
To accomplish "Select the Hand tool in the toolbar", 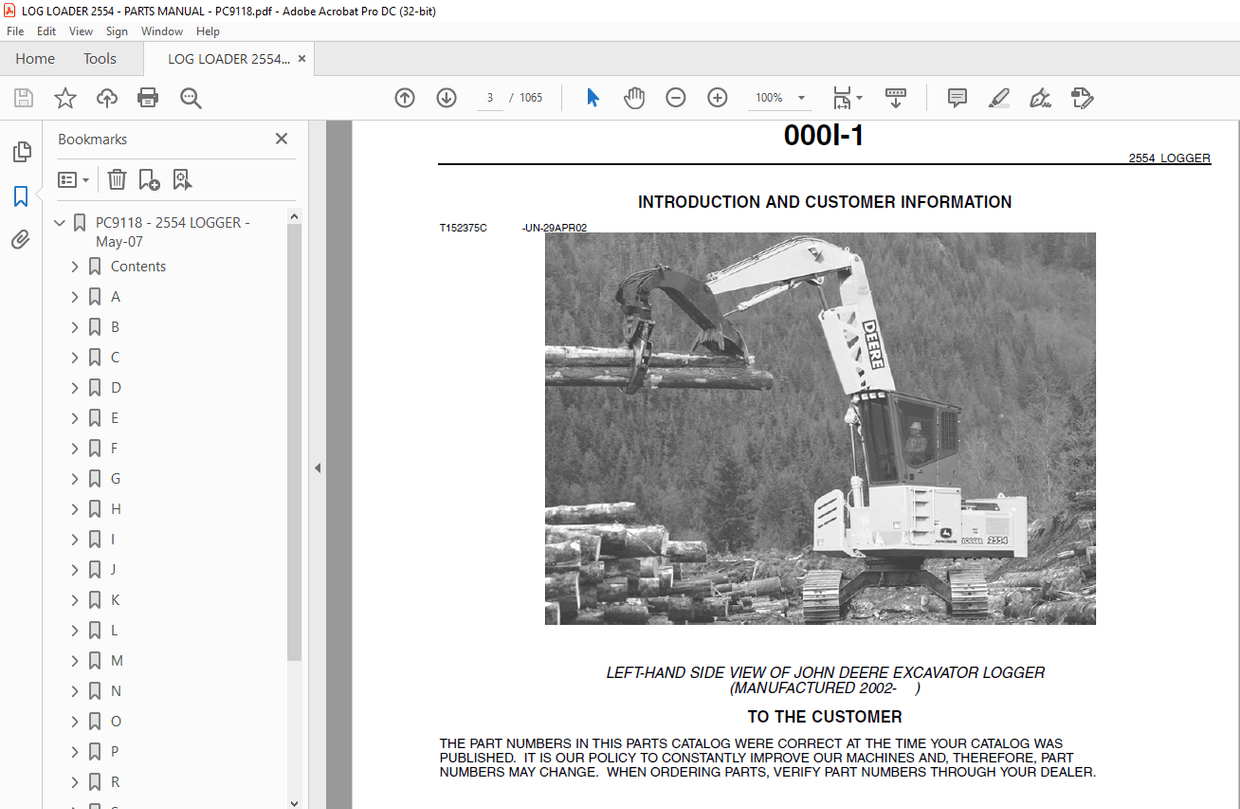I will (635, 97).
